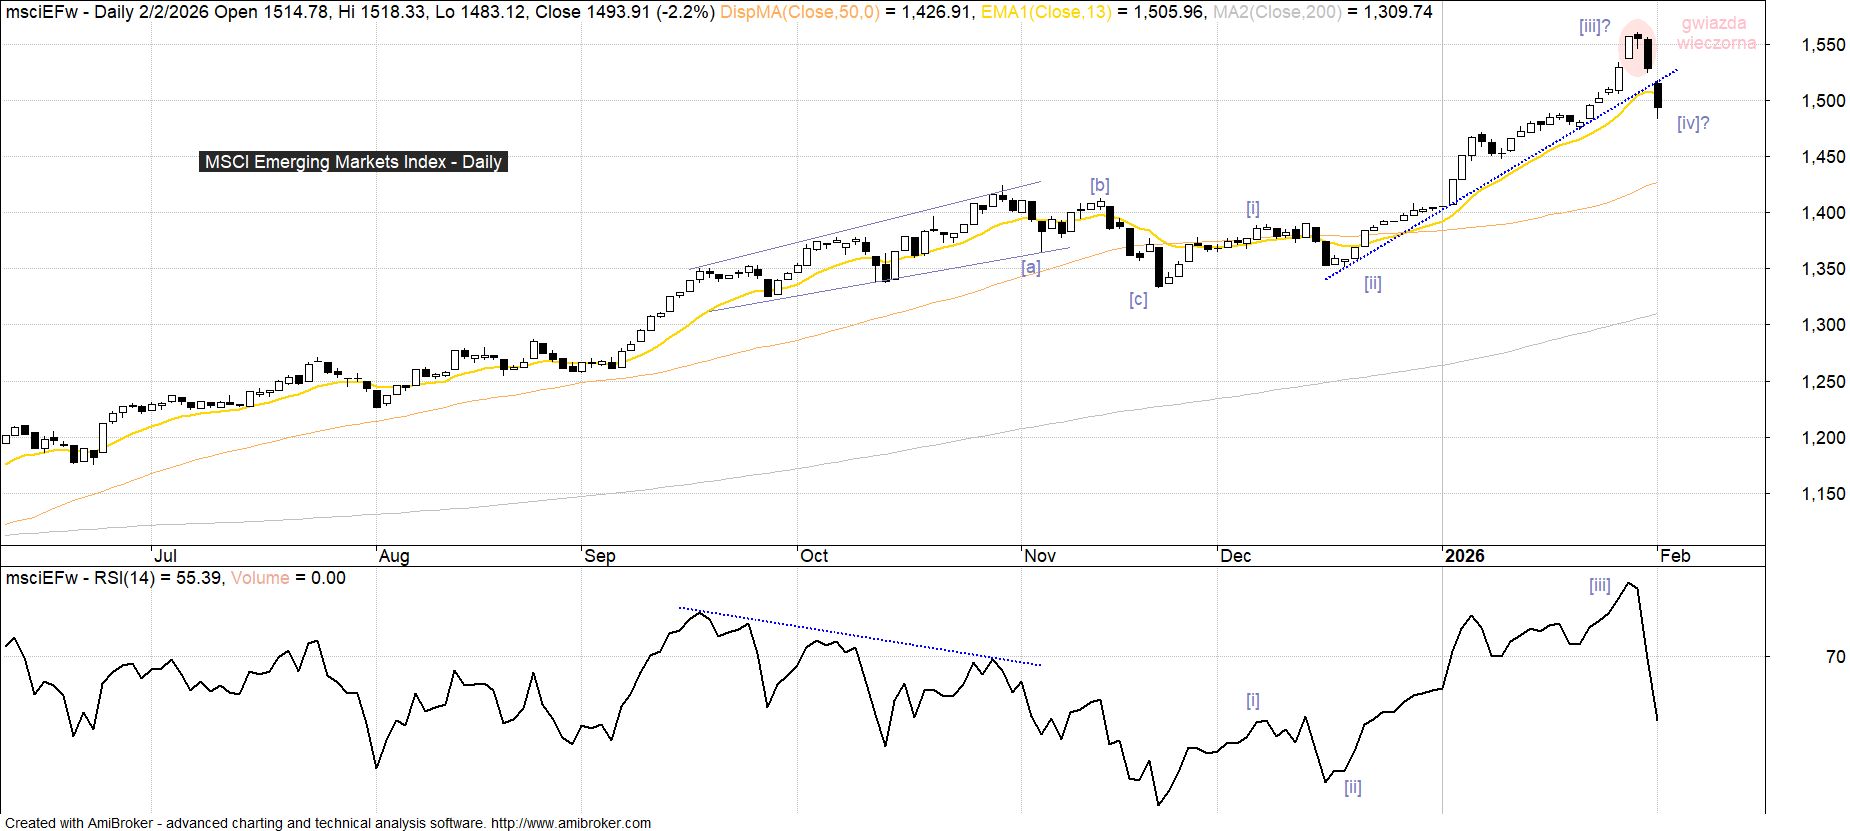Open the amibroker.com link in footer
Image resolution: width=1850 pixels, height=831 pixels.
click(570, 823)
